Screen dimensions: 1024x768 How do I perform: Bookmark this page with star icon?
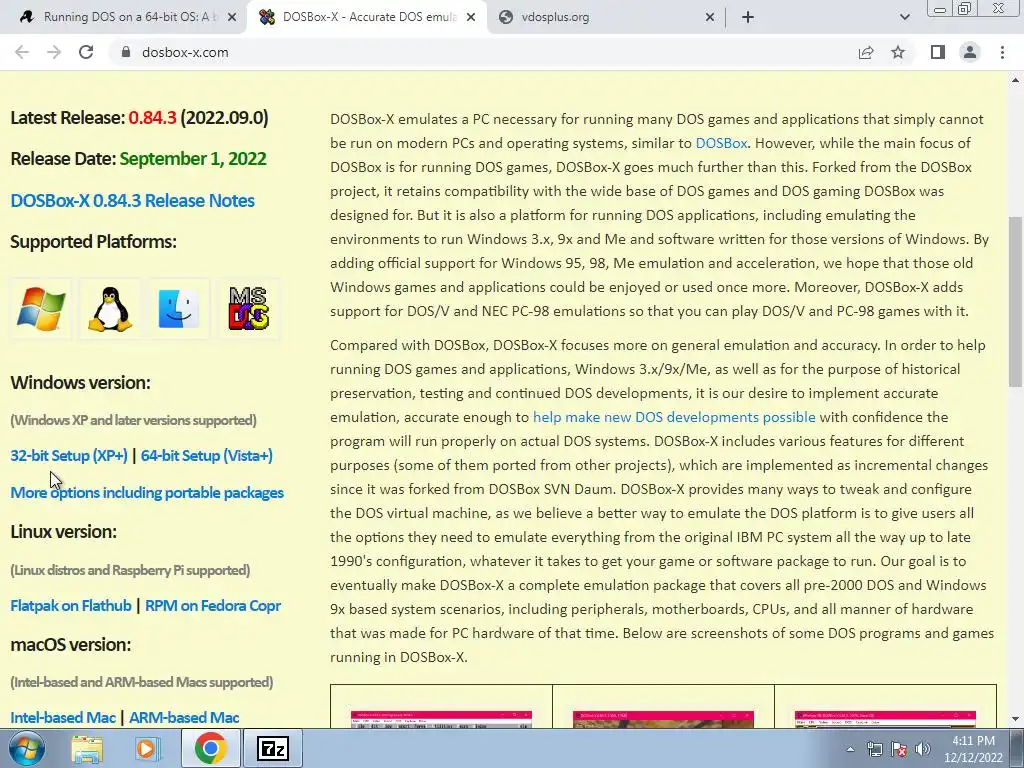898,52
